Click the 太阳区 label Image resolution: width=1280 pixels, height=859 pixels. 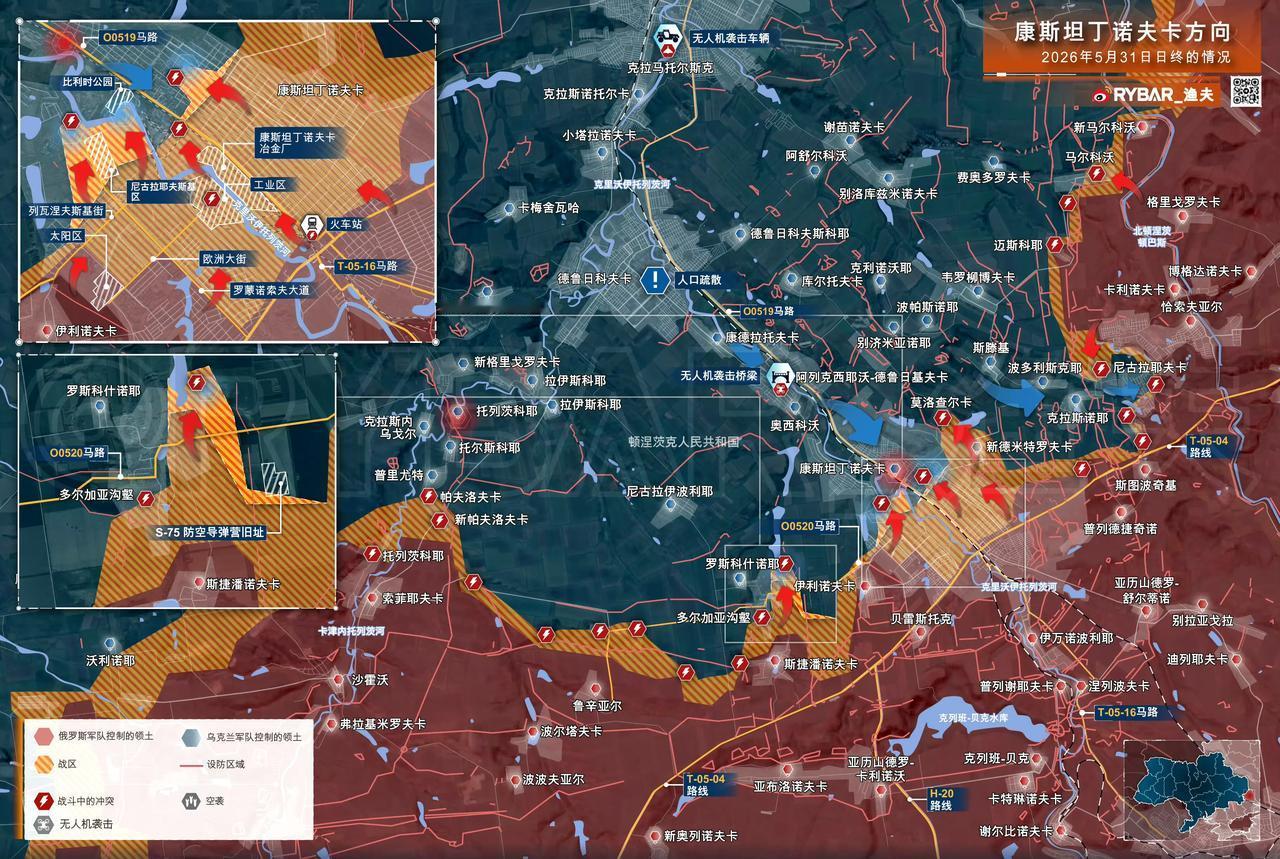[65, 237]
